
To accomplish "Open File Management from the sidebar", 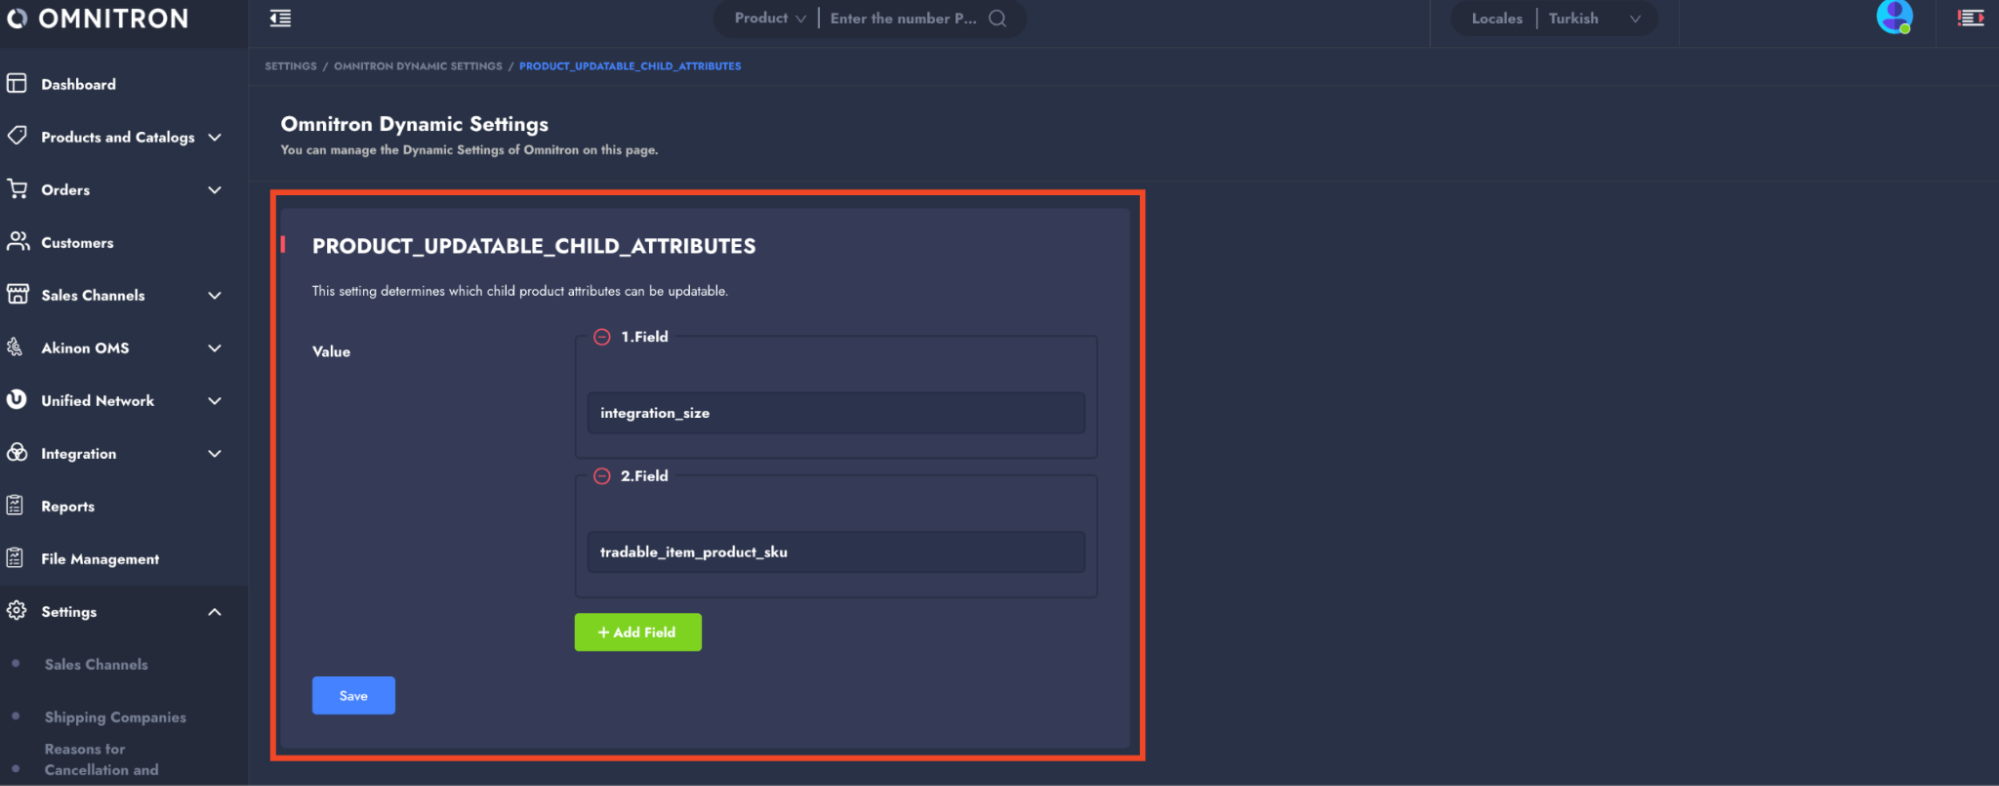I will tap(100, 559).
